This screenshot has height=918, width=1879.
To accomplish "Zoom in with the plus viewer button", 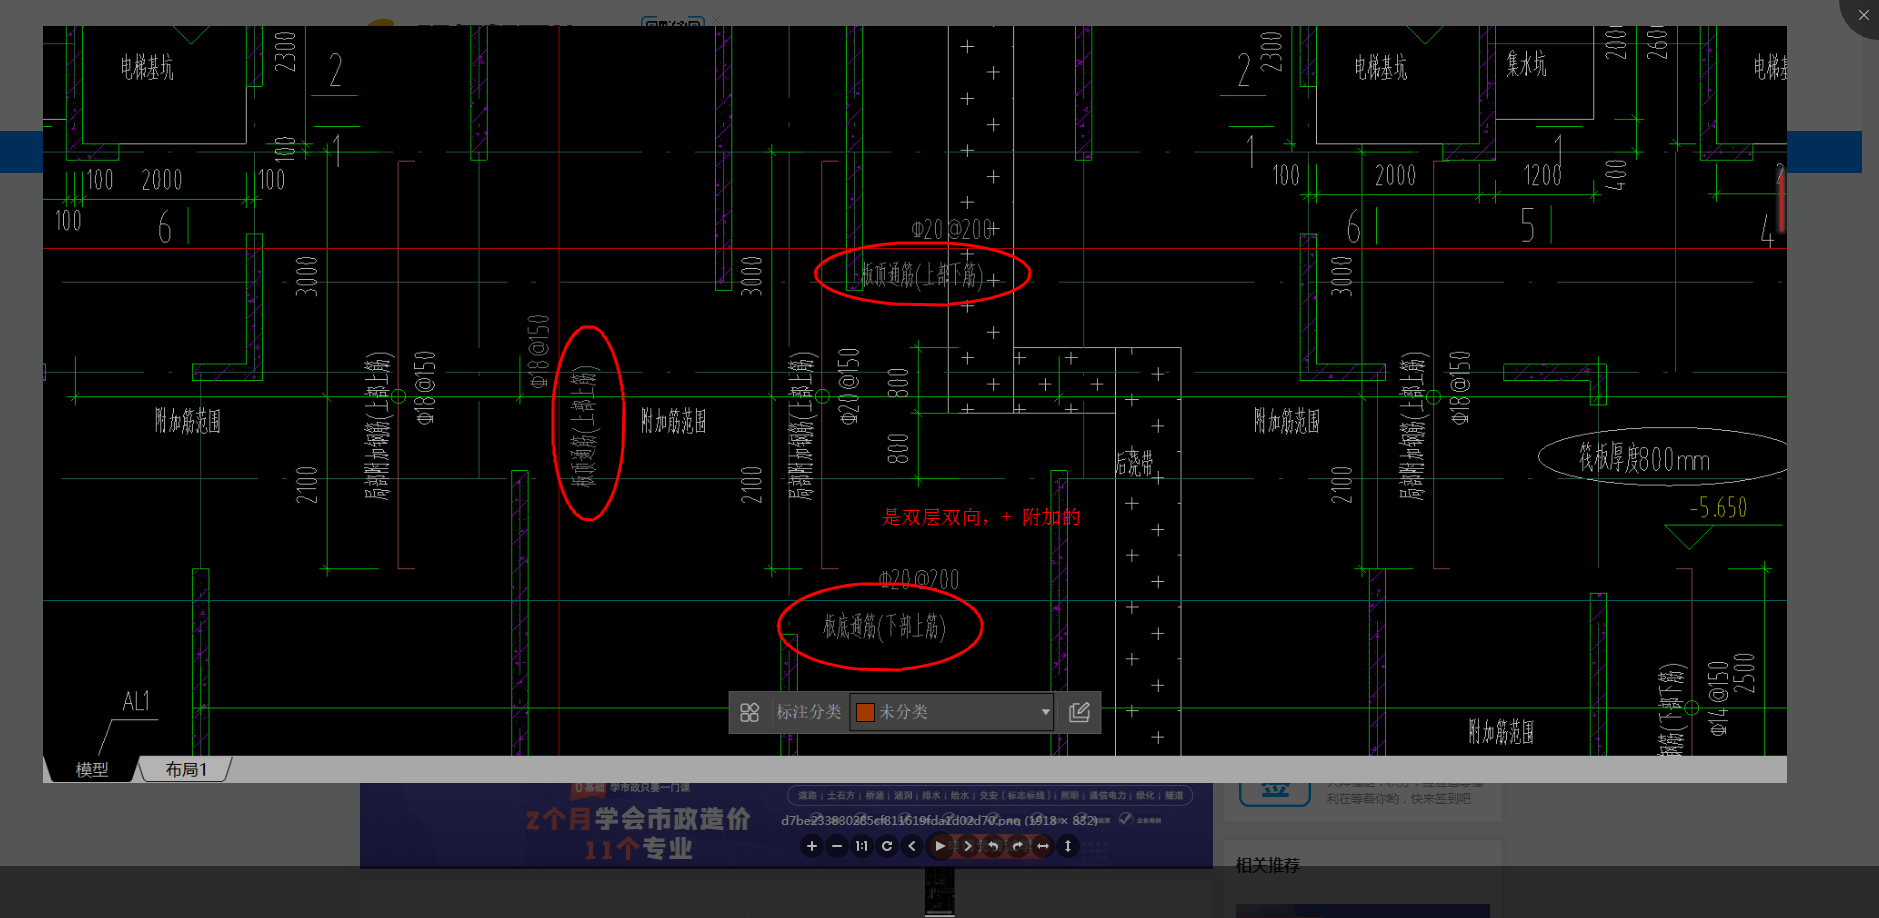I will (811, 846).
